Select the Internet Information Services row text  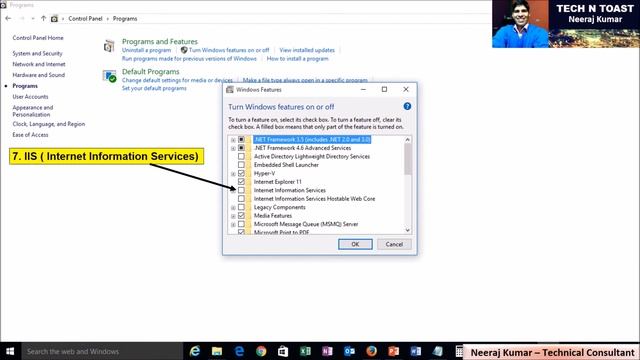[290, 190]
